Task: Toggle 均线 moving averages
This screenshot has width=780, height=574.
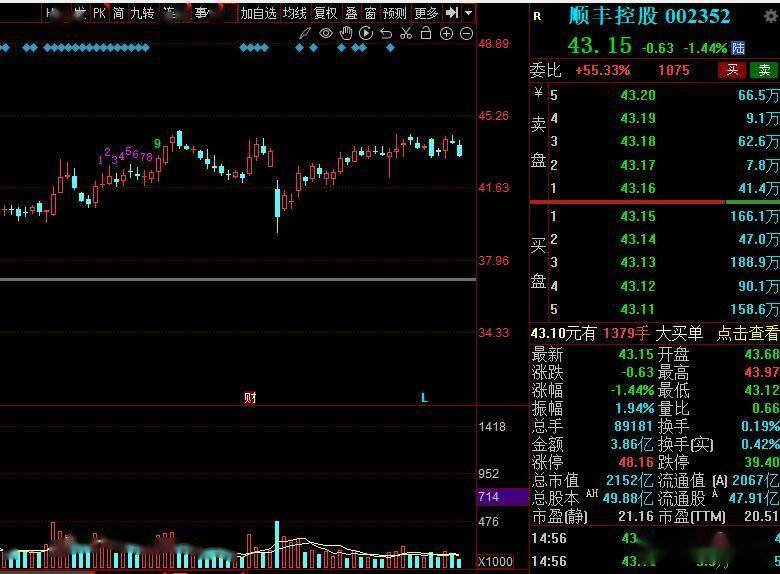Action: click(x=294, y=13)
